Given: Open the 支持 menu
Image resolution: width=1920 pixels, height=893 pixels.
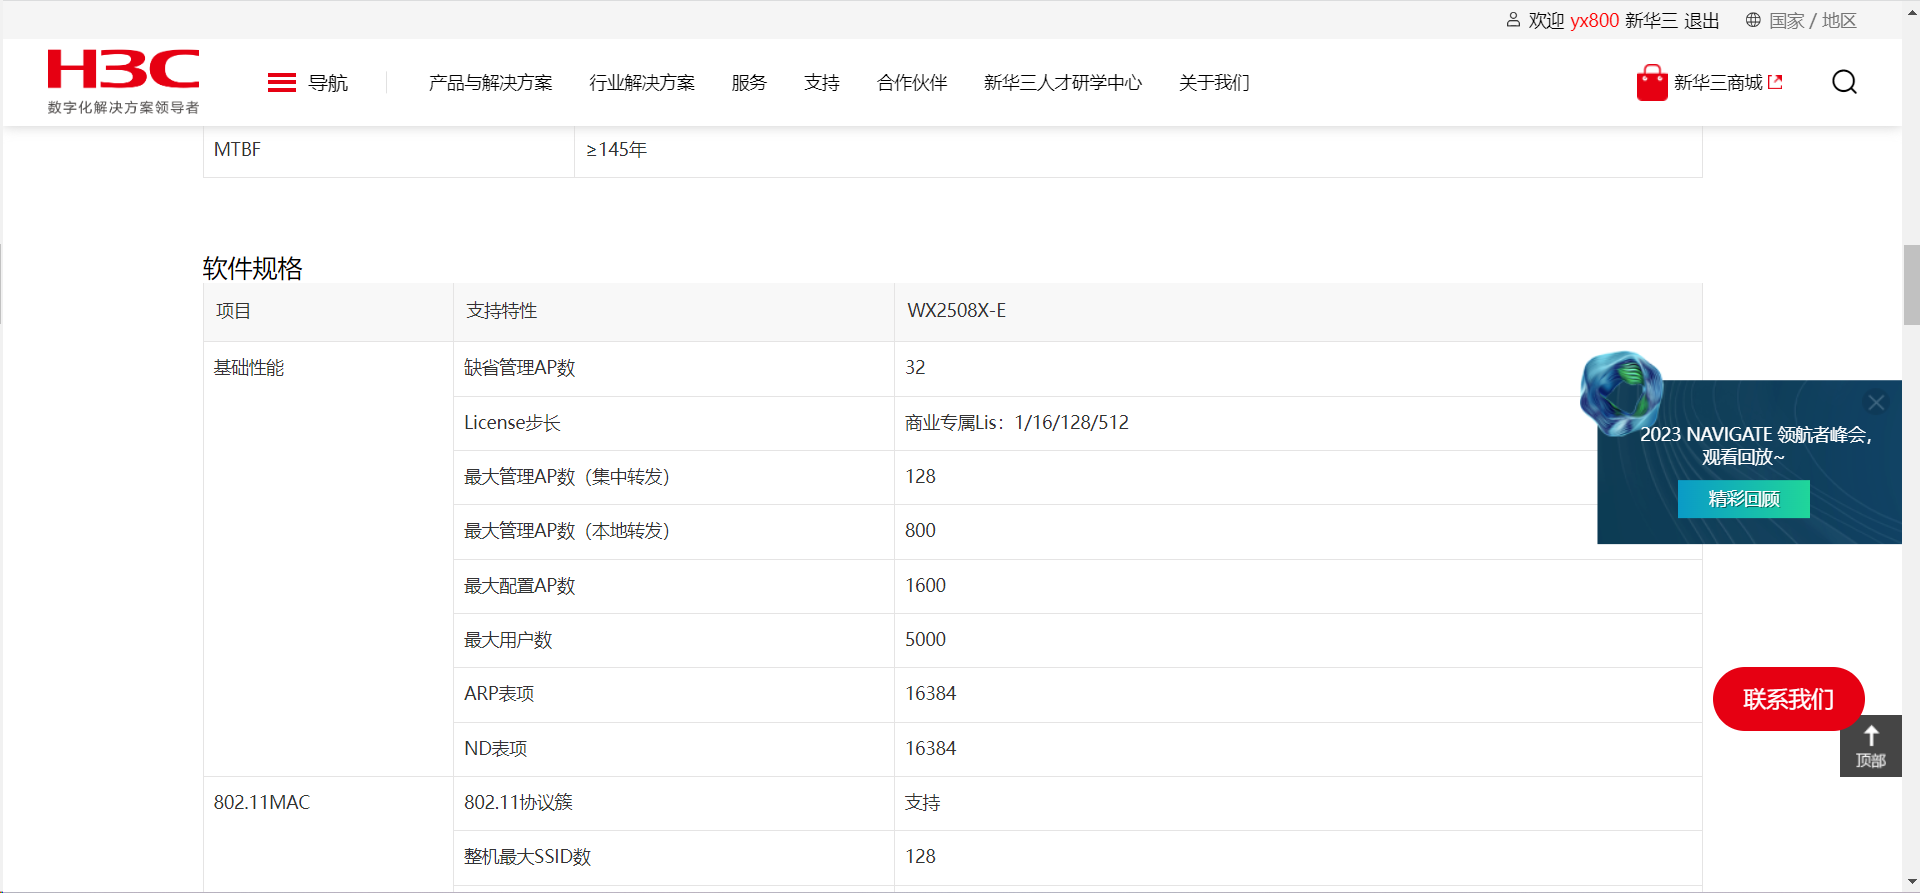Looking at the screenshot, I should (x=822, y=83).
